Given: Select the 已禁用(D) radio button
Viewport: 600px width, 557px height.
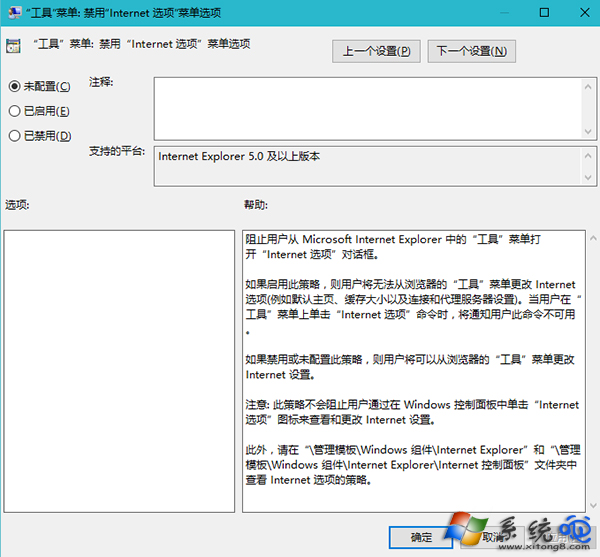Looking at the screenshot, I should click(x=15, y=135).
